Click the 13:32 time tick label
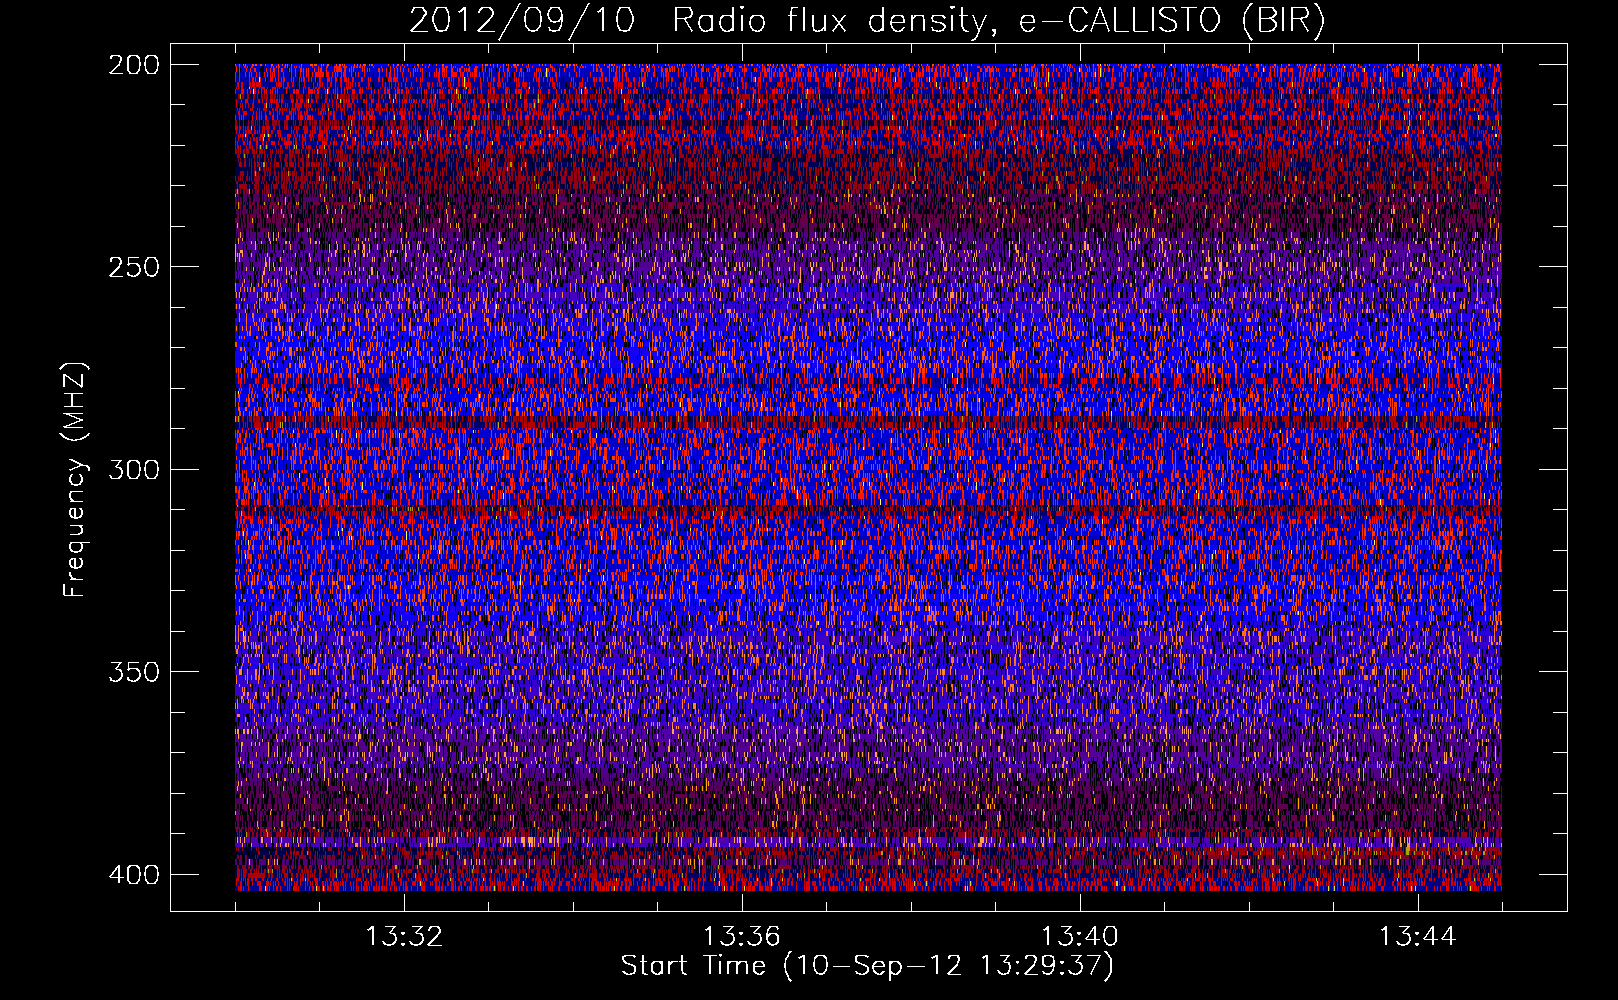Viewport: 1618px width, 1000px height. click(403, 937)
